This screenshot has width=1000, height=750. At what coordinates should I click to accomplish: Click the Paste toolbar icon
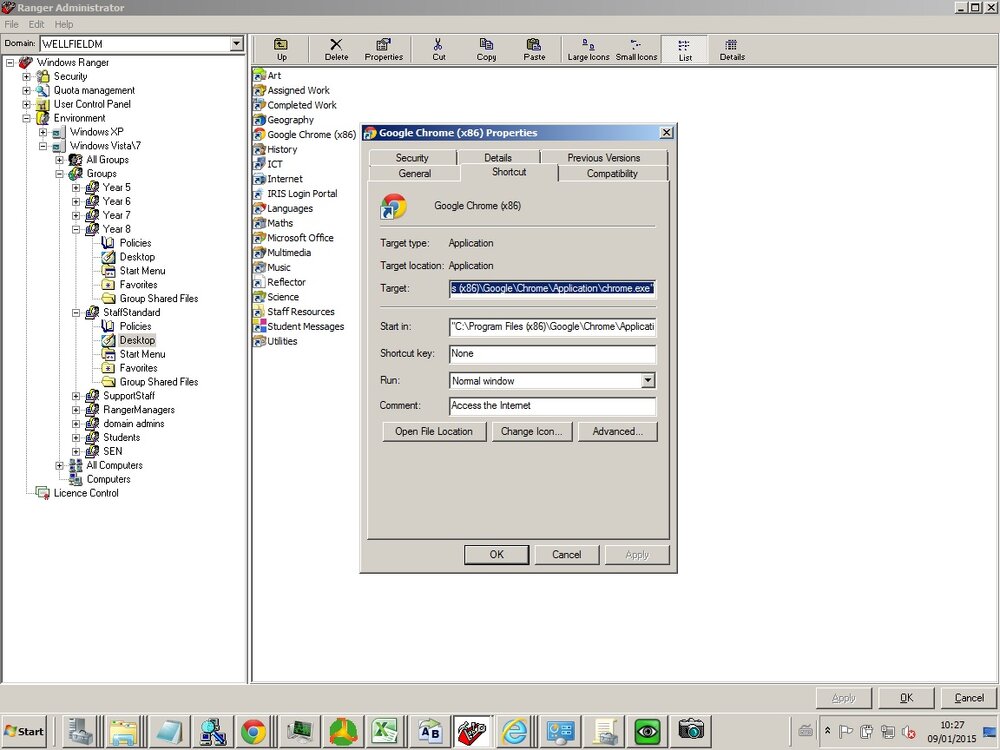pyautogui.click(x=534, y=49)
